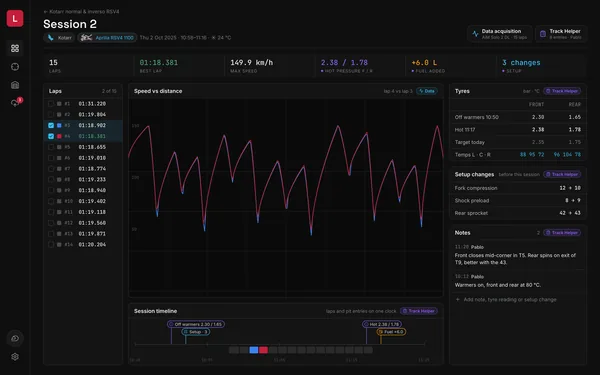Click the Temps L · C · R row
The height and width of the screenshot is (375, 600).
coord(518,155)
